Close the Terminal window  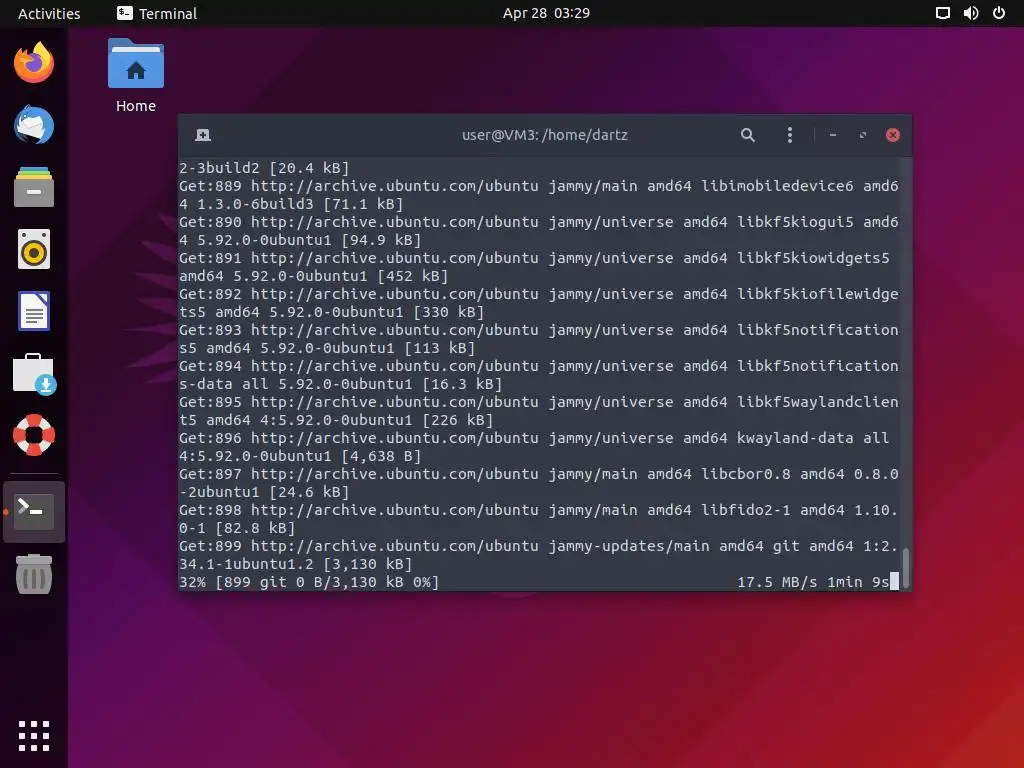point(893,135)
